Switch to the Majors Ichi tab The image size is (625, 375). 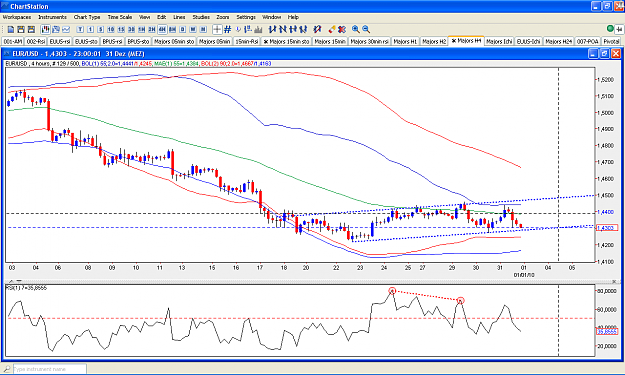tap(499, 41)
